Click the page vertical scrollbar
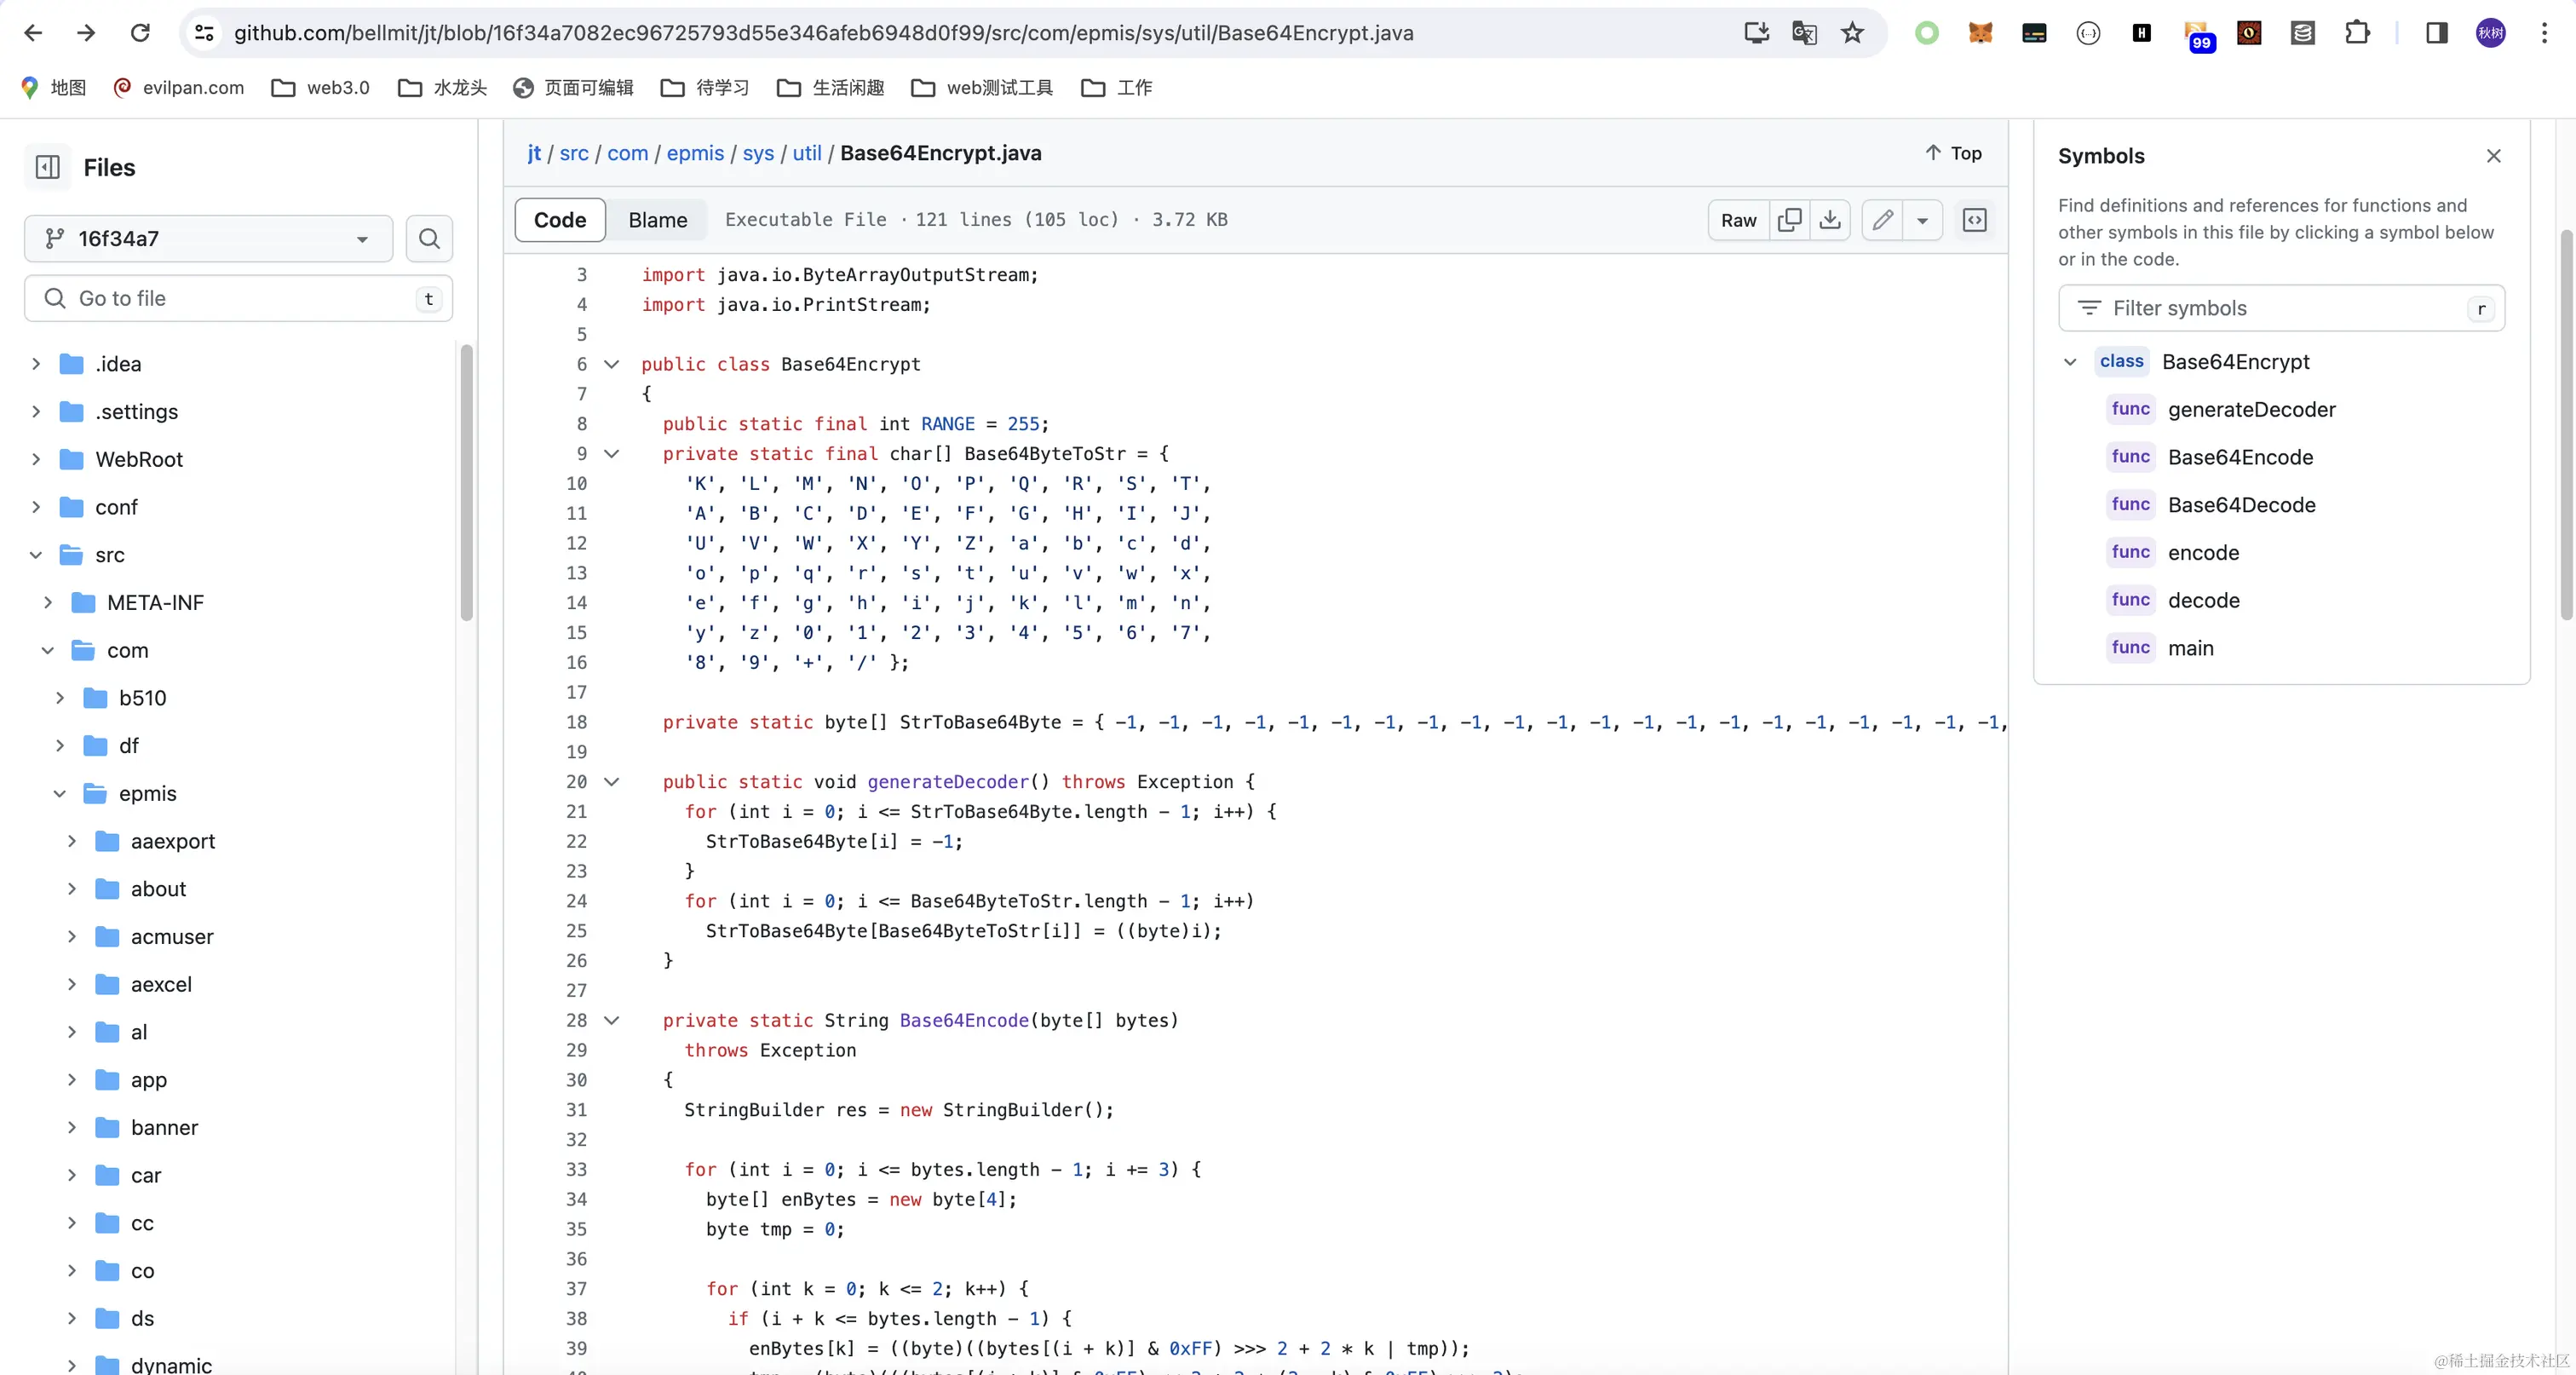 (x=2567, y=425)
